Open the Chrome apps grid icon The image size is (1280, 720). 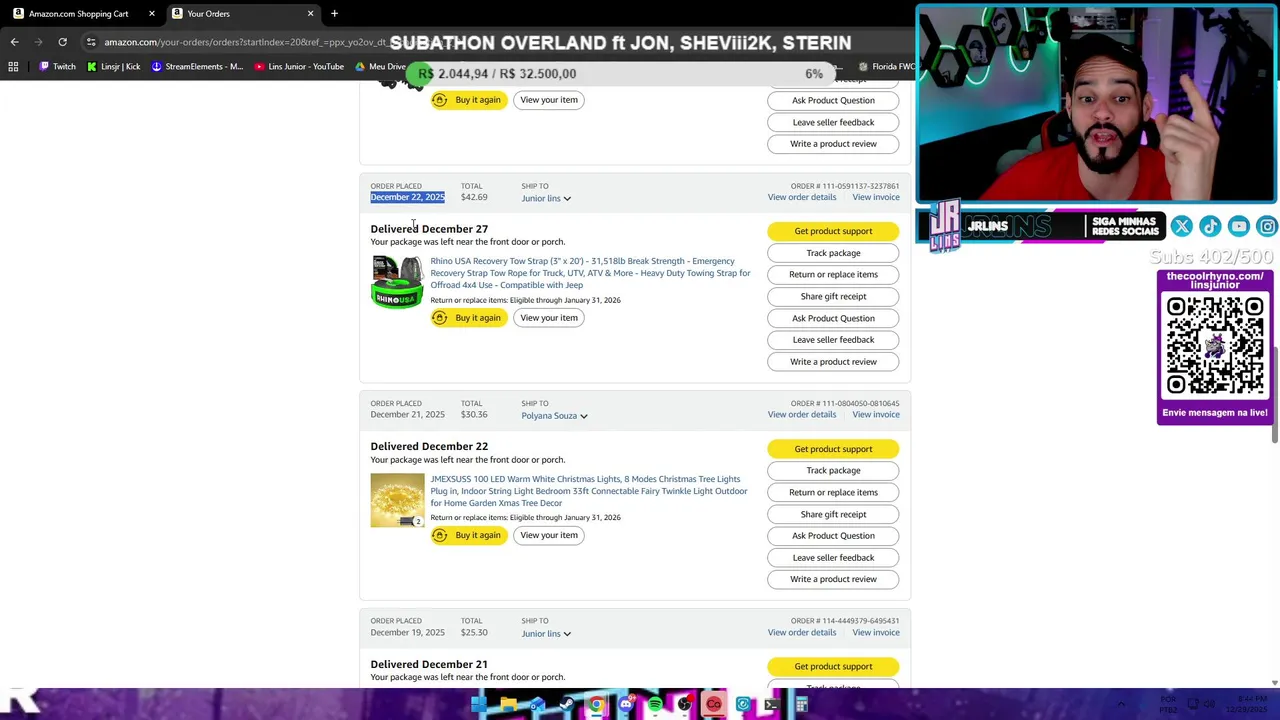13,67
